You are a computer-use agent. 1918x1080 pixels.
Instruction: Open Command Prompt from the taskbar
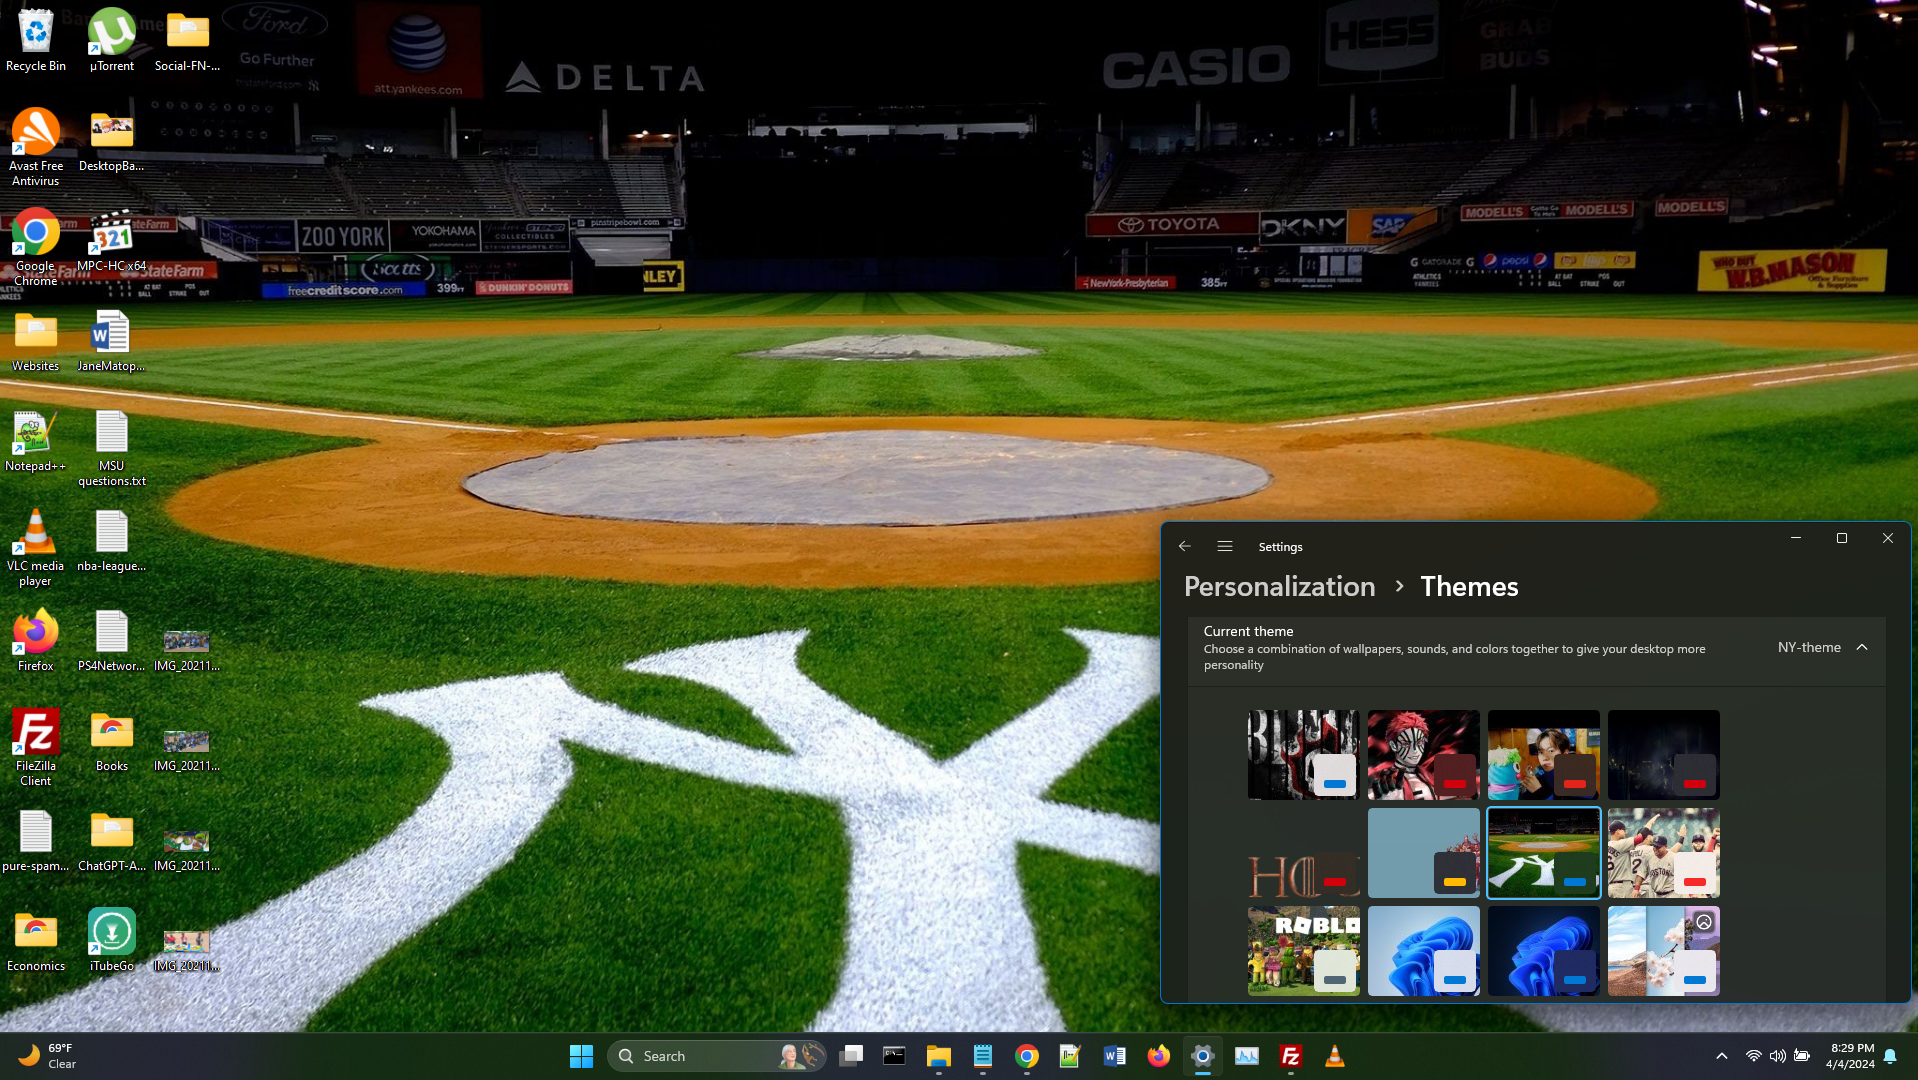(894, 1056)
